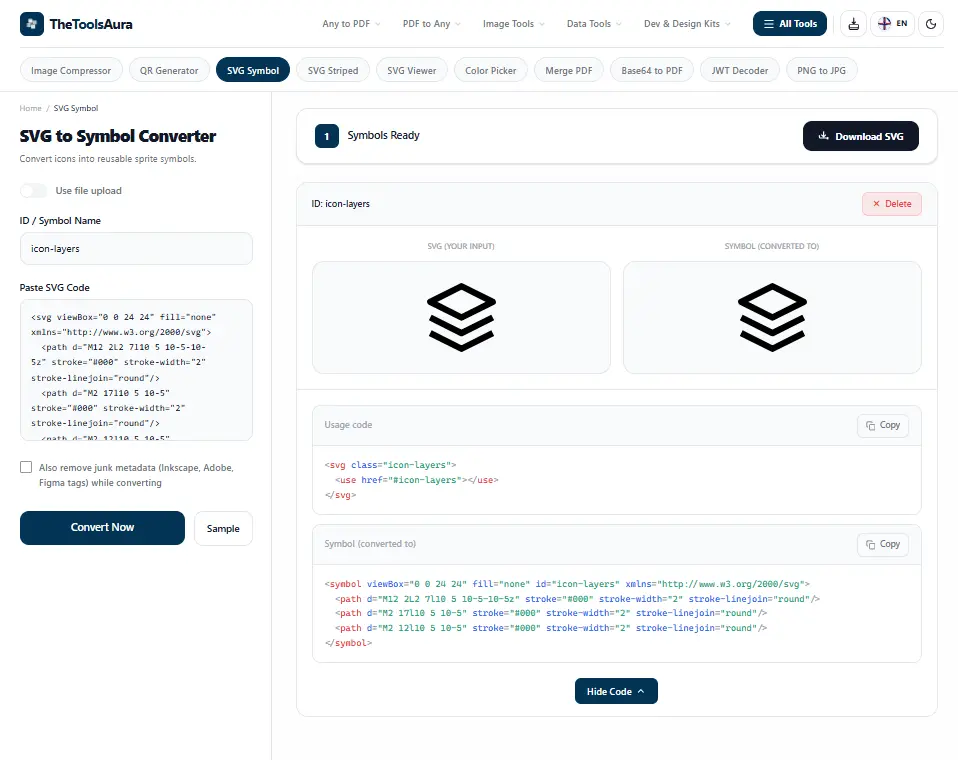
Task: Load the Sample SVG
Action: click(223, 528)
